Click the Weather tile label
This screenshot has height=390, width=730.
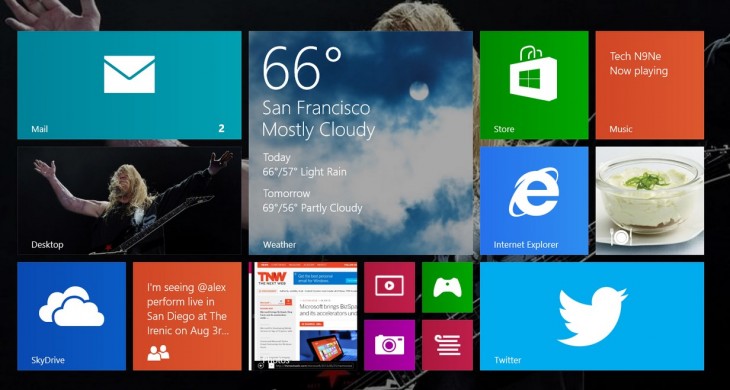click(x=279, y=244)
